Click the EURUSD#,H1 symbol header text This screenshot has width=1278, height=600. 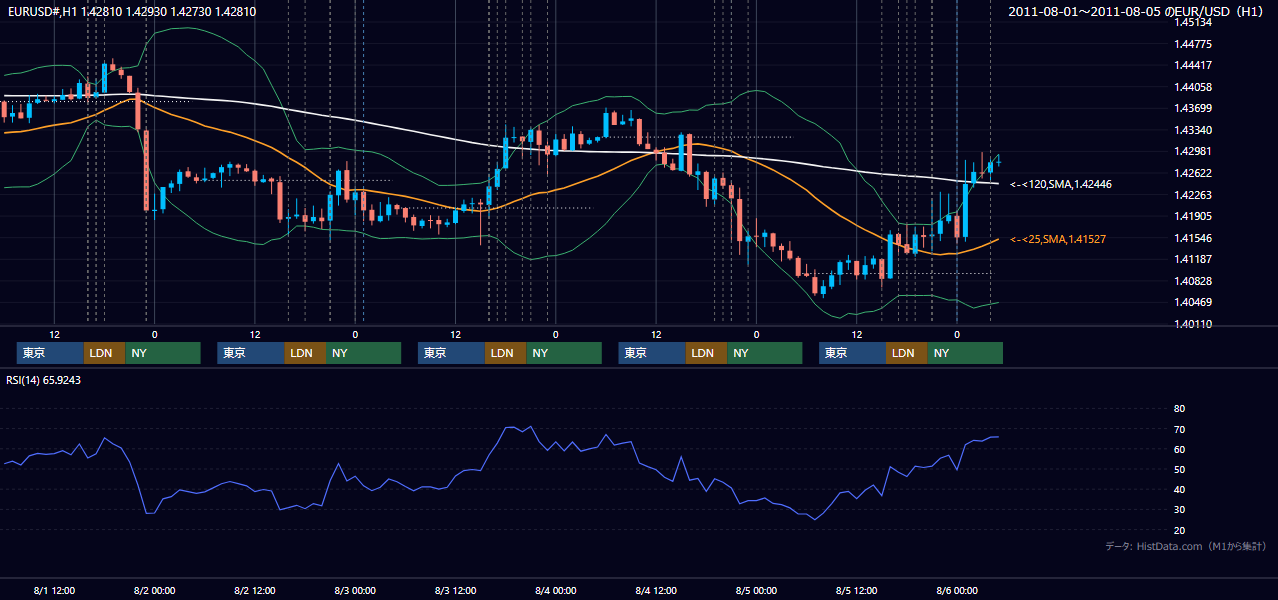coord(132,11)
